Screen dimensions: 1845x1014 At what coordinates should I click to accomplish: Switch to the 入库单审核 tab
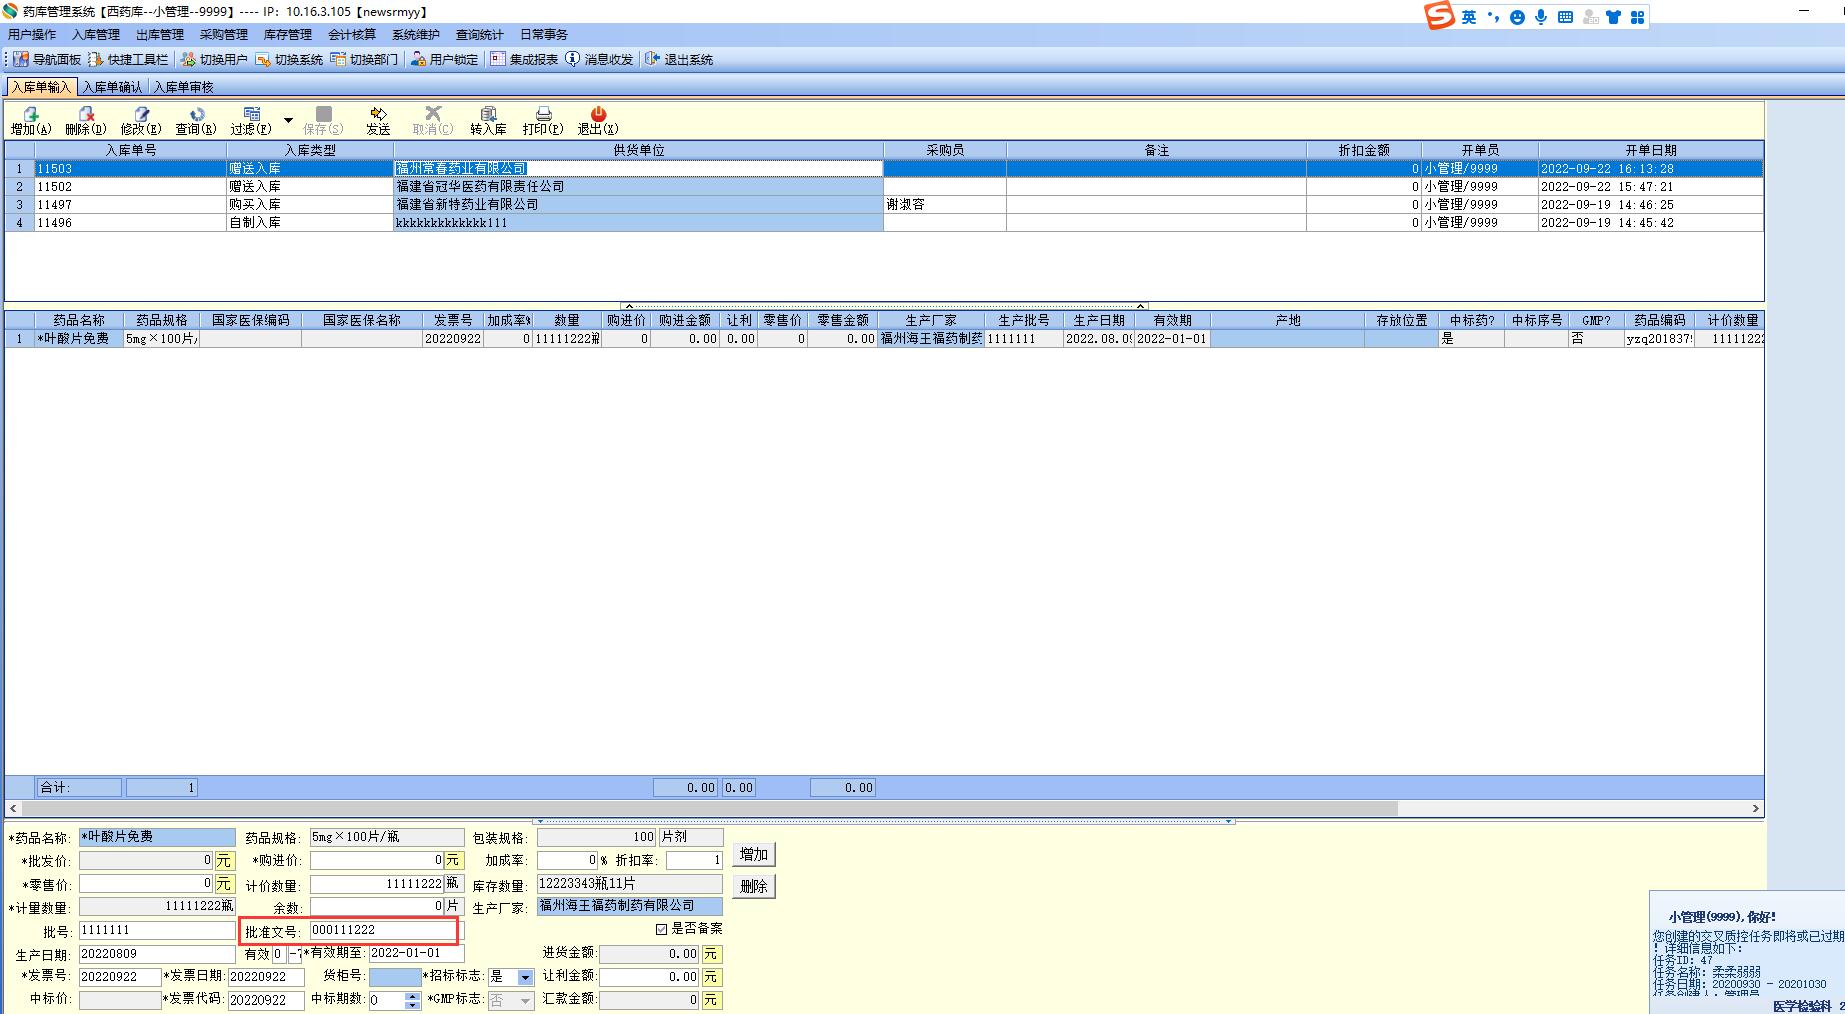click(183, 87)
